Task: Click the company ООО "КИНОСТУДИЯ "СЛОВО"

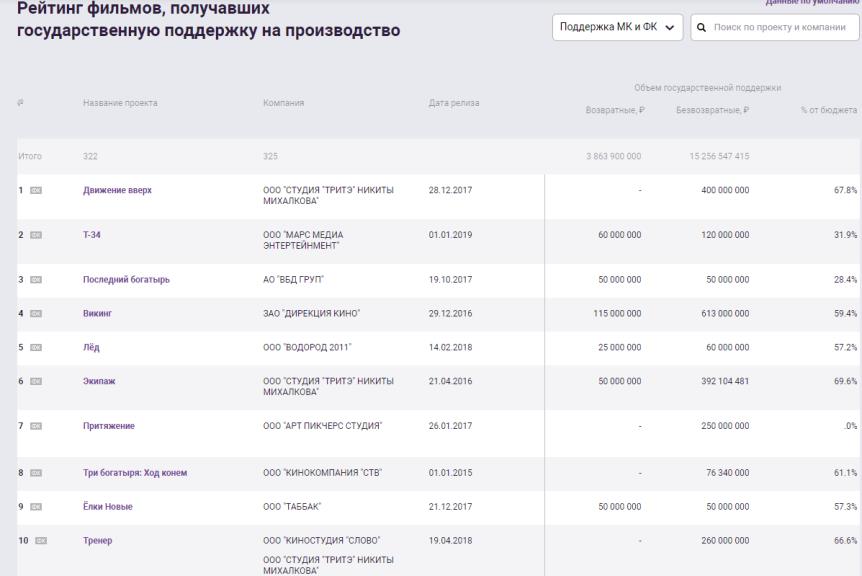Action: [322, 540]
